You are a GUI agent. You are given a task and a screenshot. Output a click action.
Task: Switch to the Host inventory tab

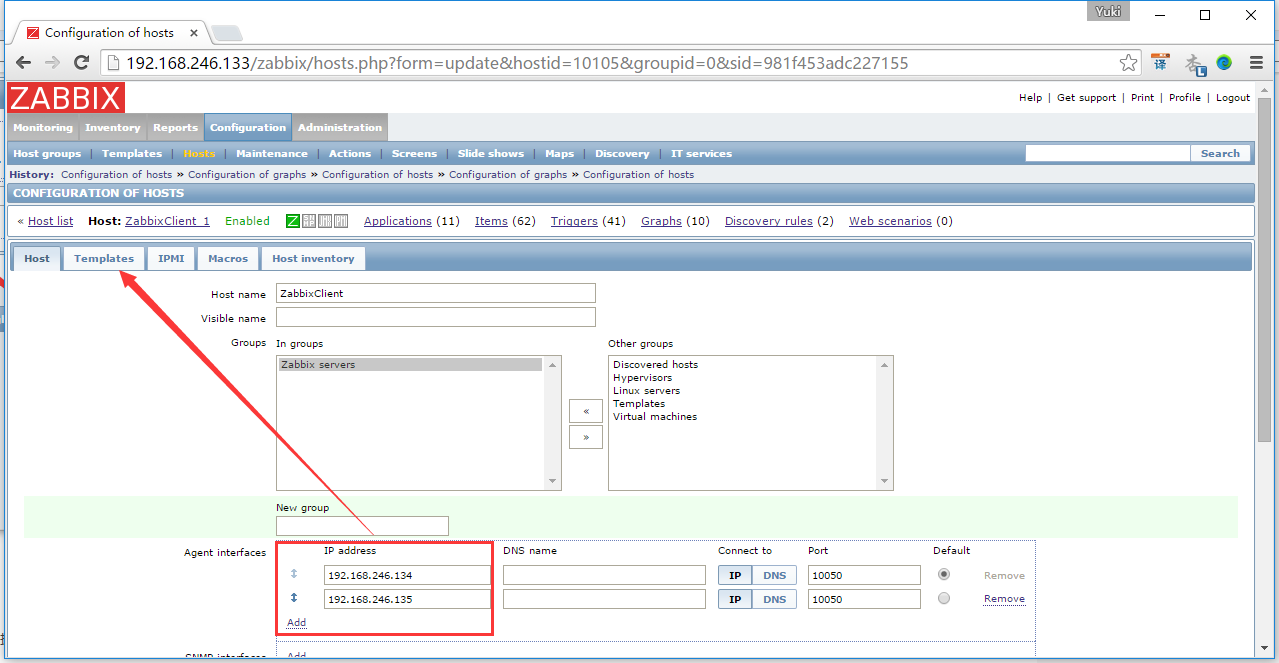point(313,258)
